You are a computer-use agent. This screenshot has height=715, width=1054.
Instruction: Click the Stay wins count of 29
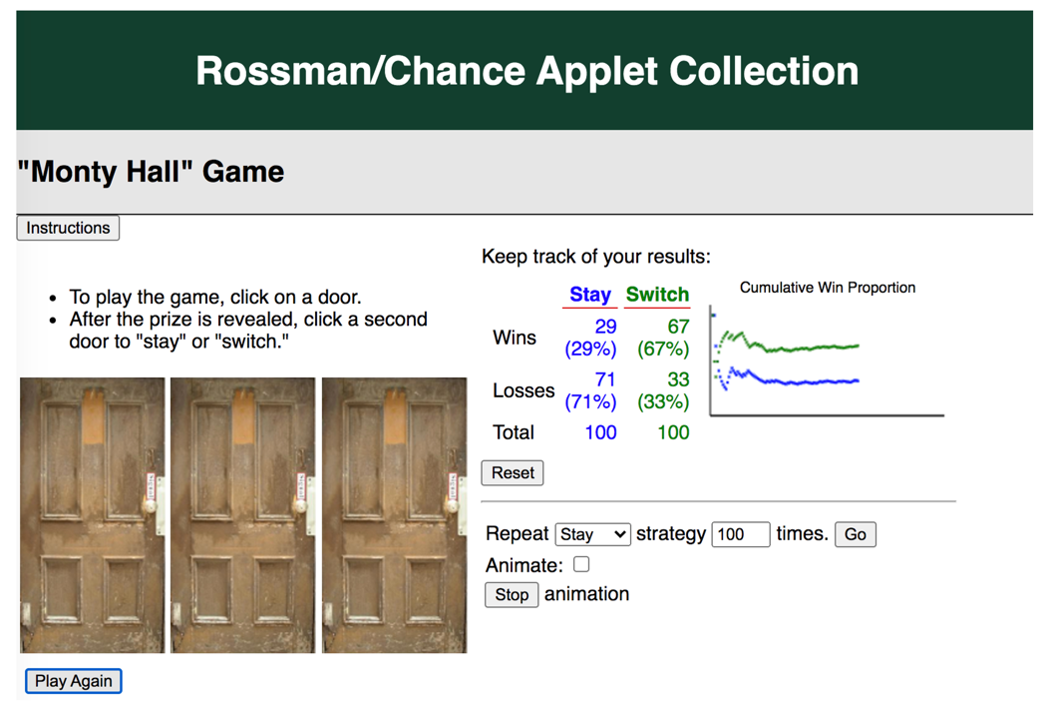[x=605, y=327]
